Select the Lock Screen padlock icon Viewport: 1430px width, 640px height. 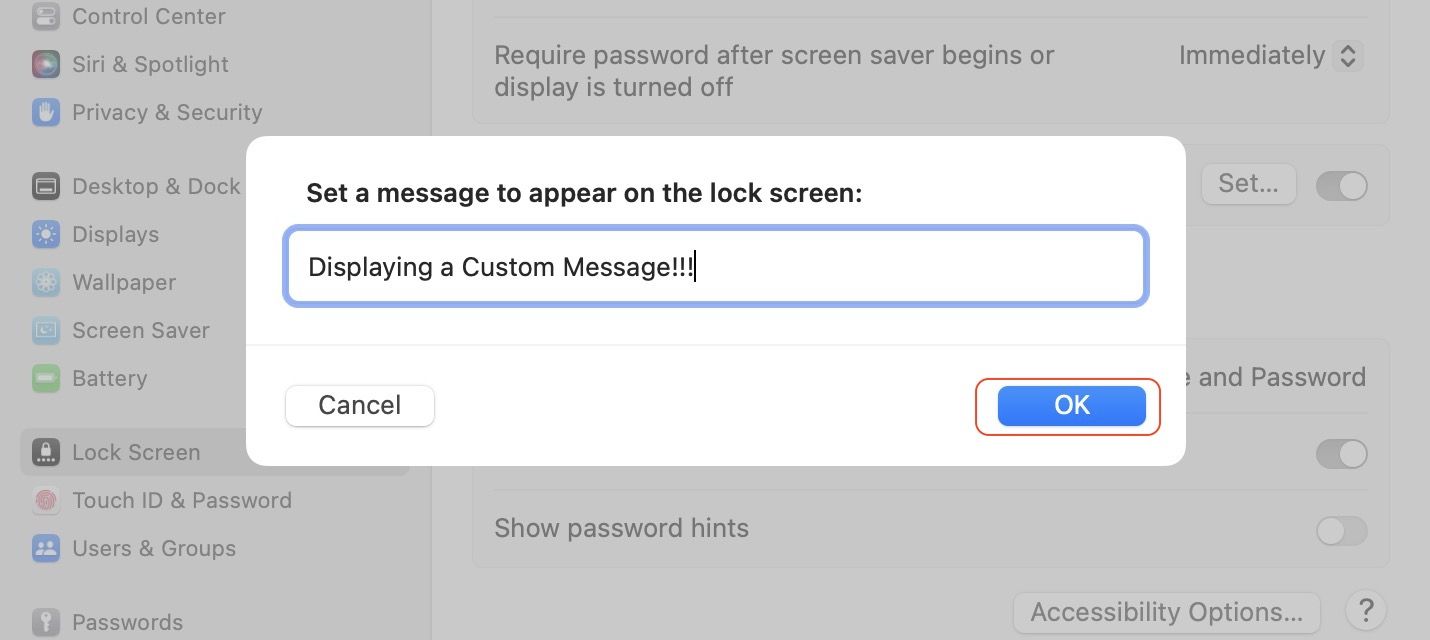45,452
